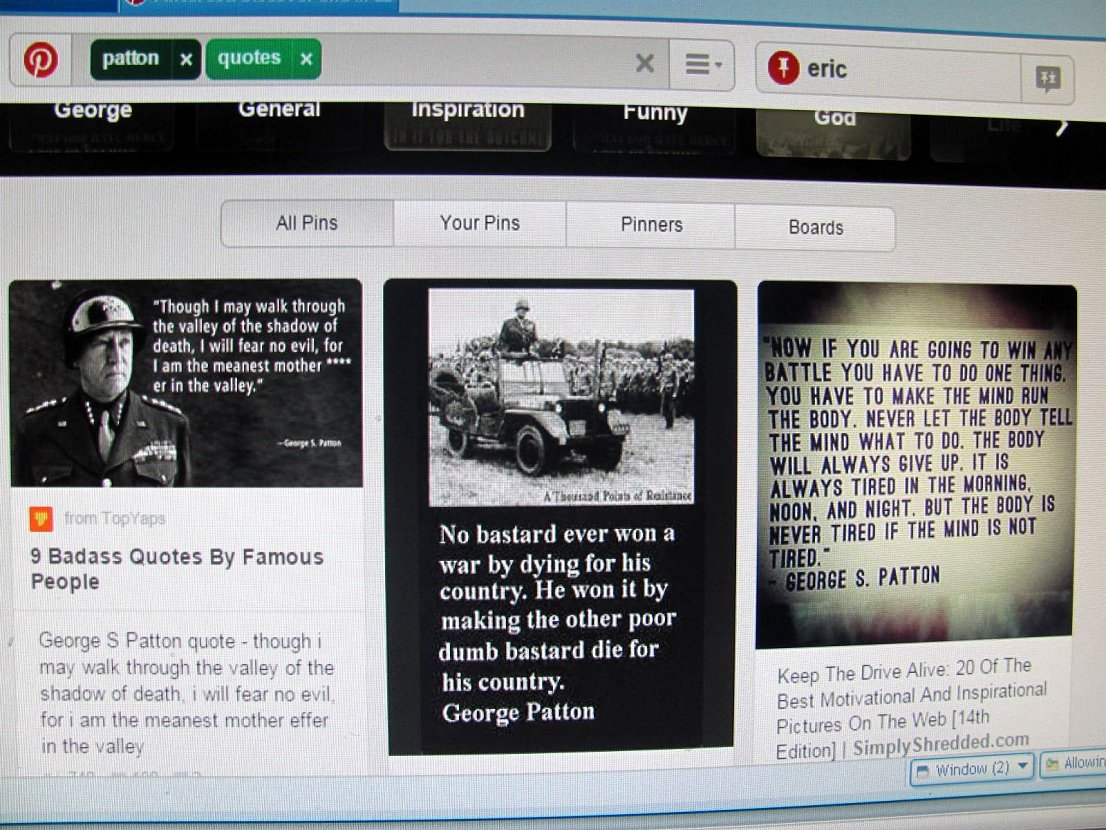Open the Patton helmet portrait pin

click(186, 383)
